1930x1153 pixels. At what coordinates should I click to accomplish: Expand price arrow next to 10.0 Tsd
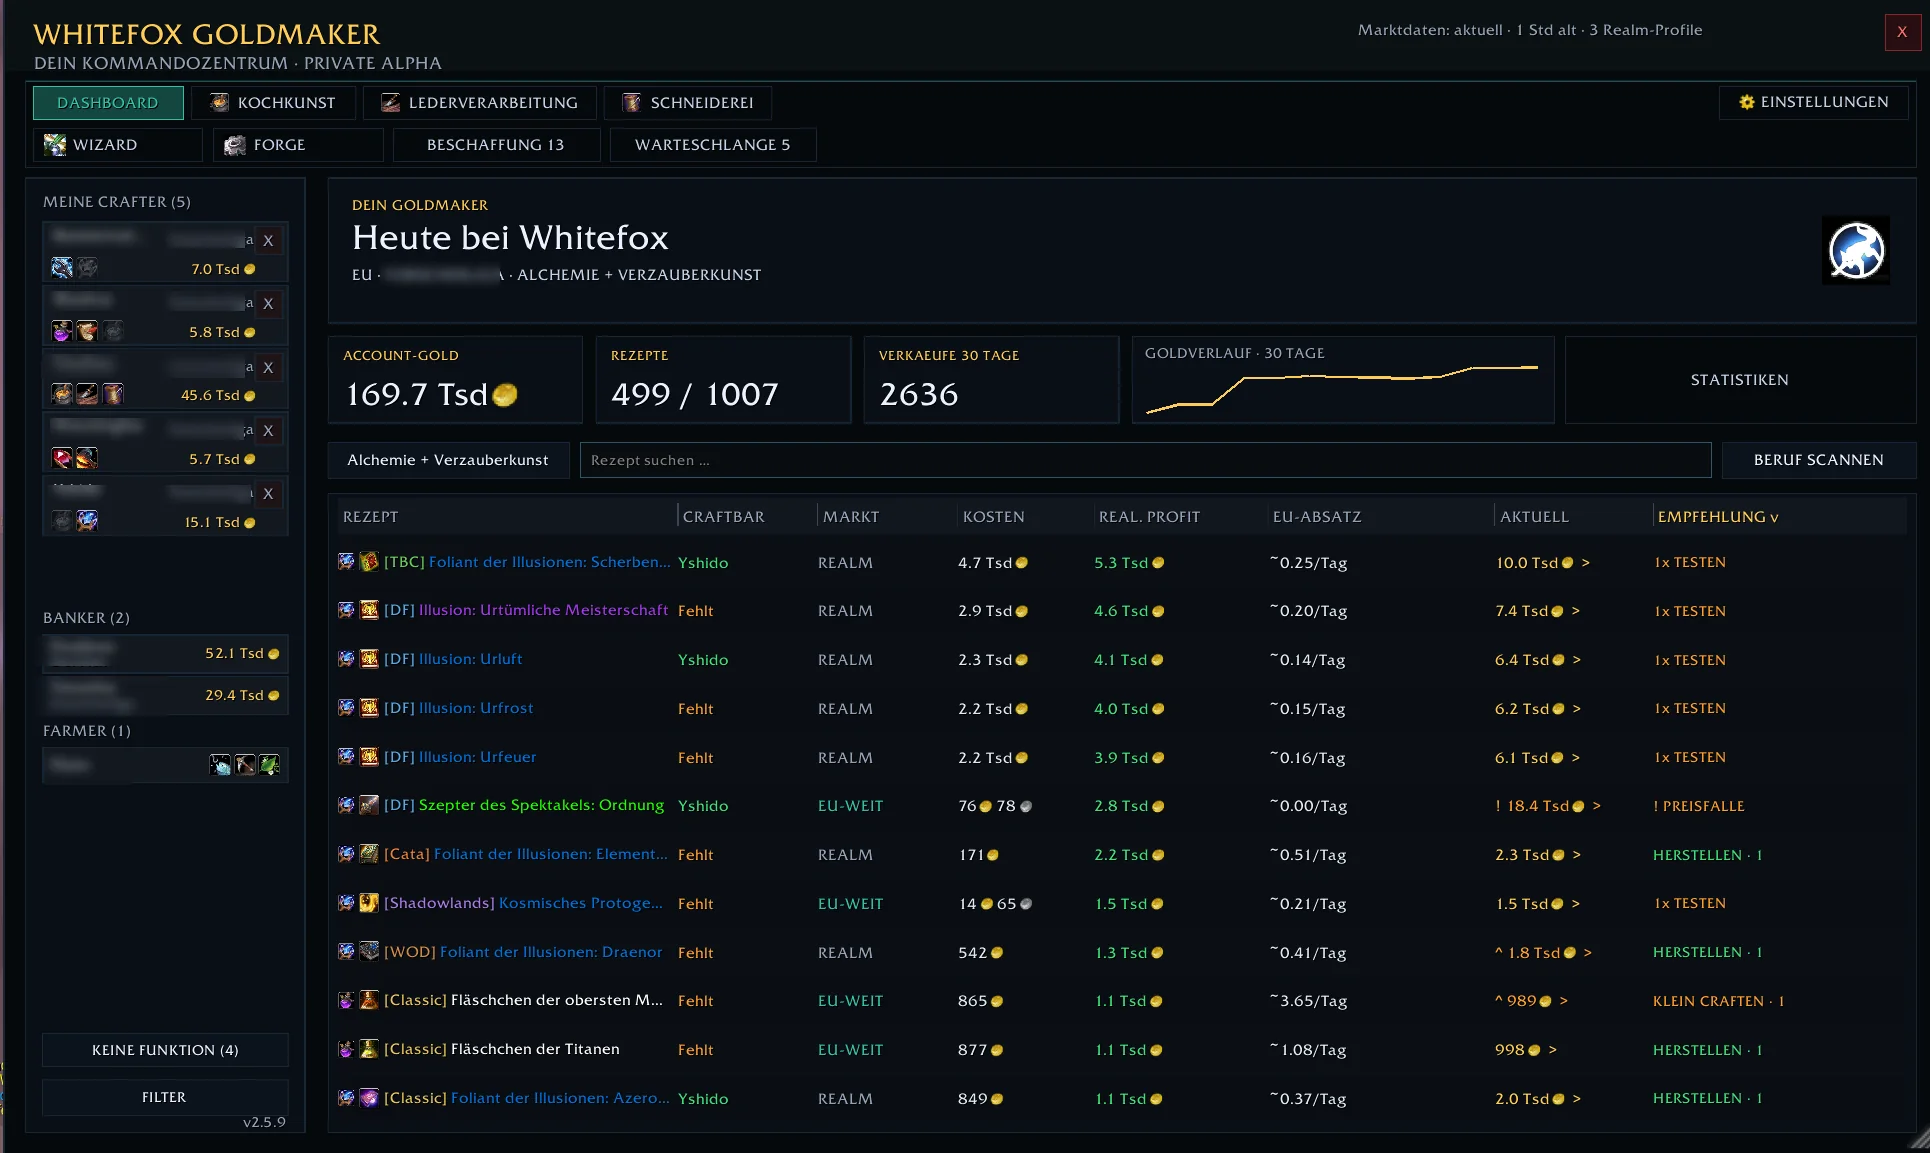pos(1586,563)
